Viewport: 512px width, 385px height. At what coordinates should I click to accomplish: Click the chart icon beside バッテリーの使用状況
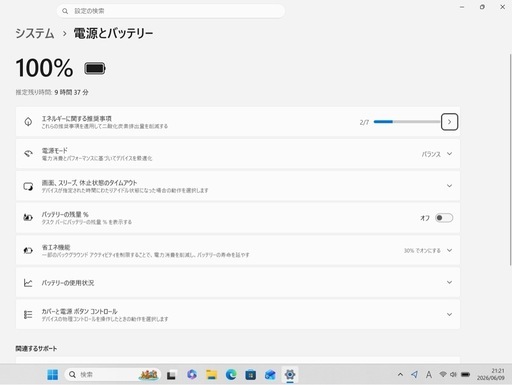coord(28,283)
